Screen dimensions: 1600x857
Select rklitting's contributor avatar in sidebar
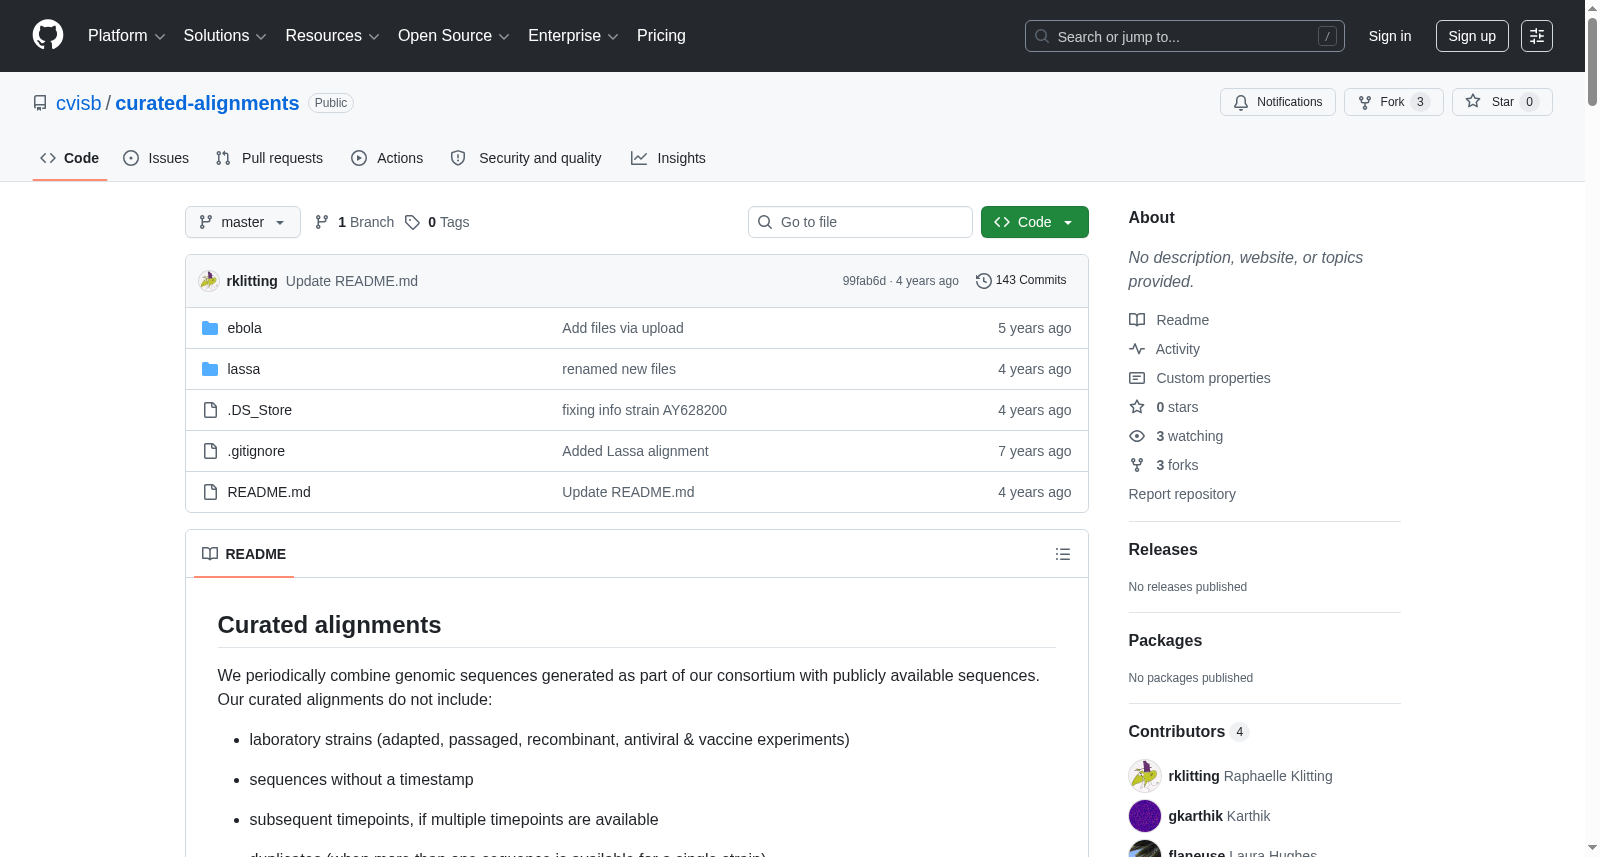coord(1145,776)
